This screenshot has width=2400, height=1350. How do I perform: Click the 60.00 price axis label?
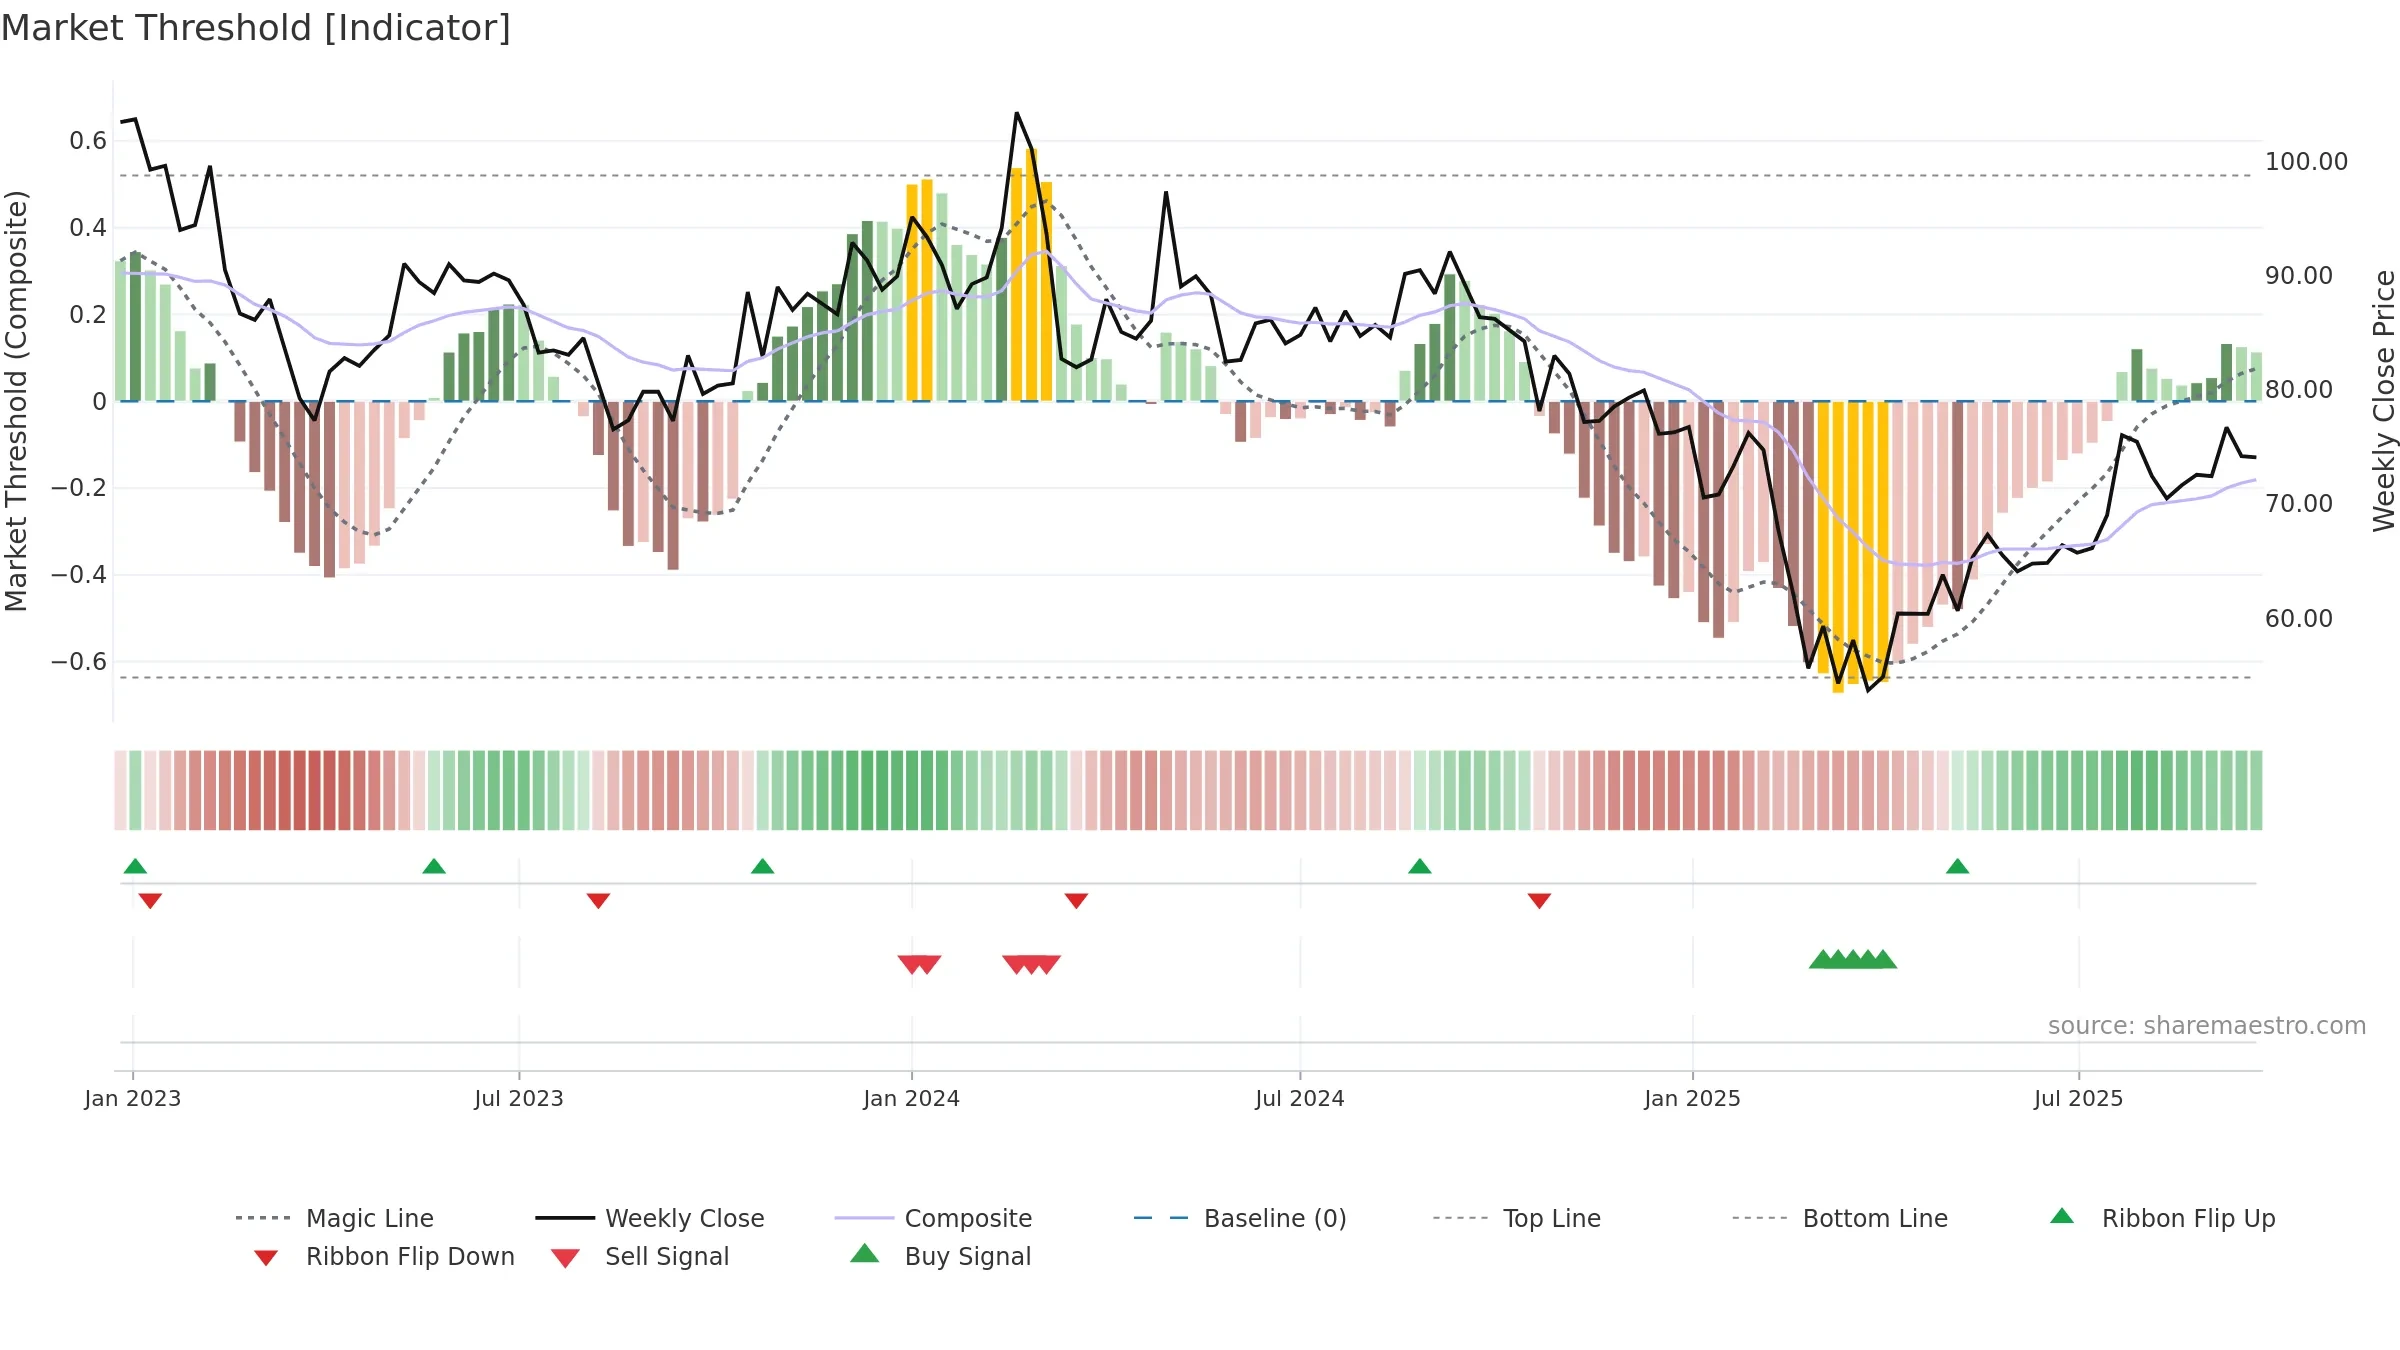[2299, 619]
